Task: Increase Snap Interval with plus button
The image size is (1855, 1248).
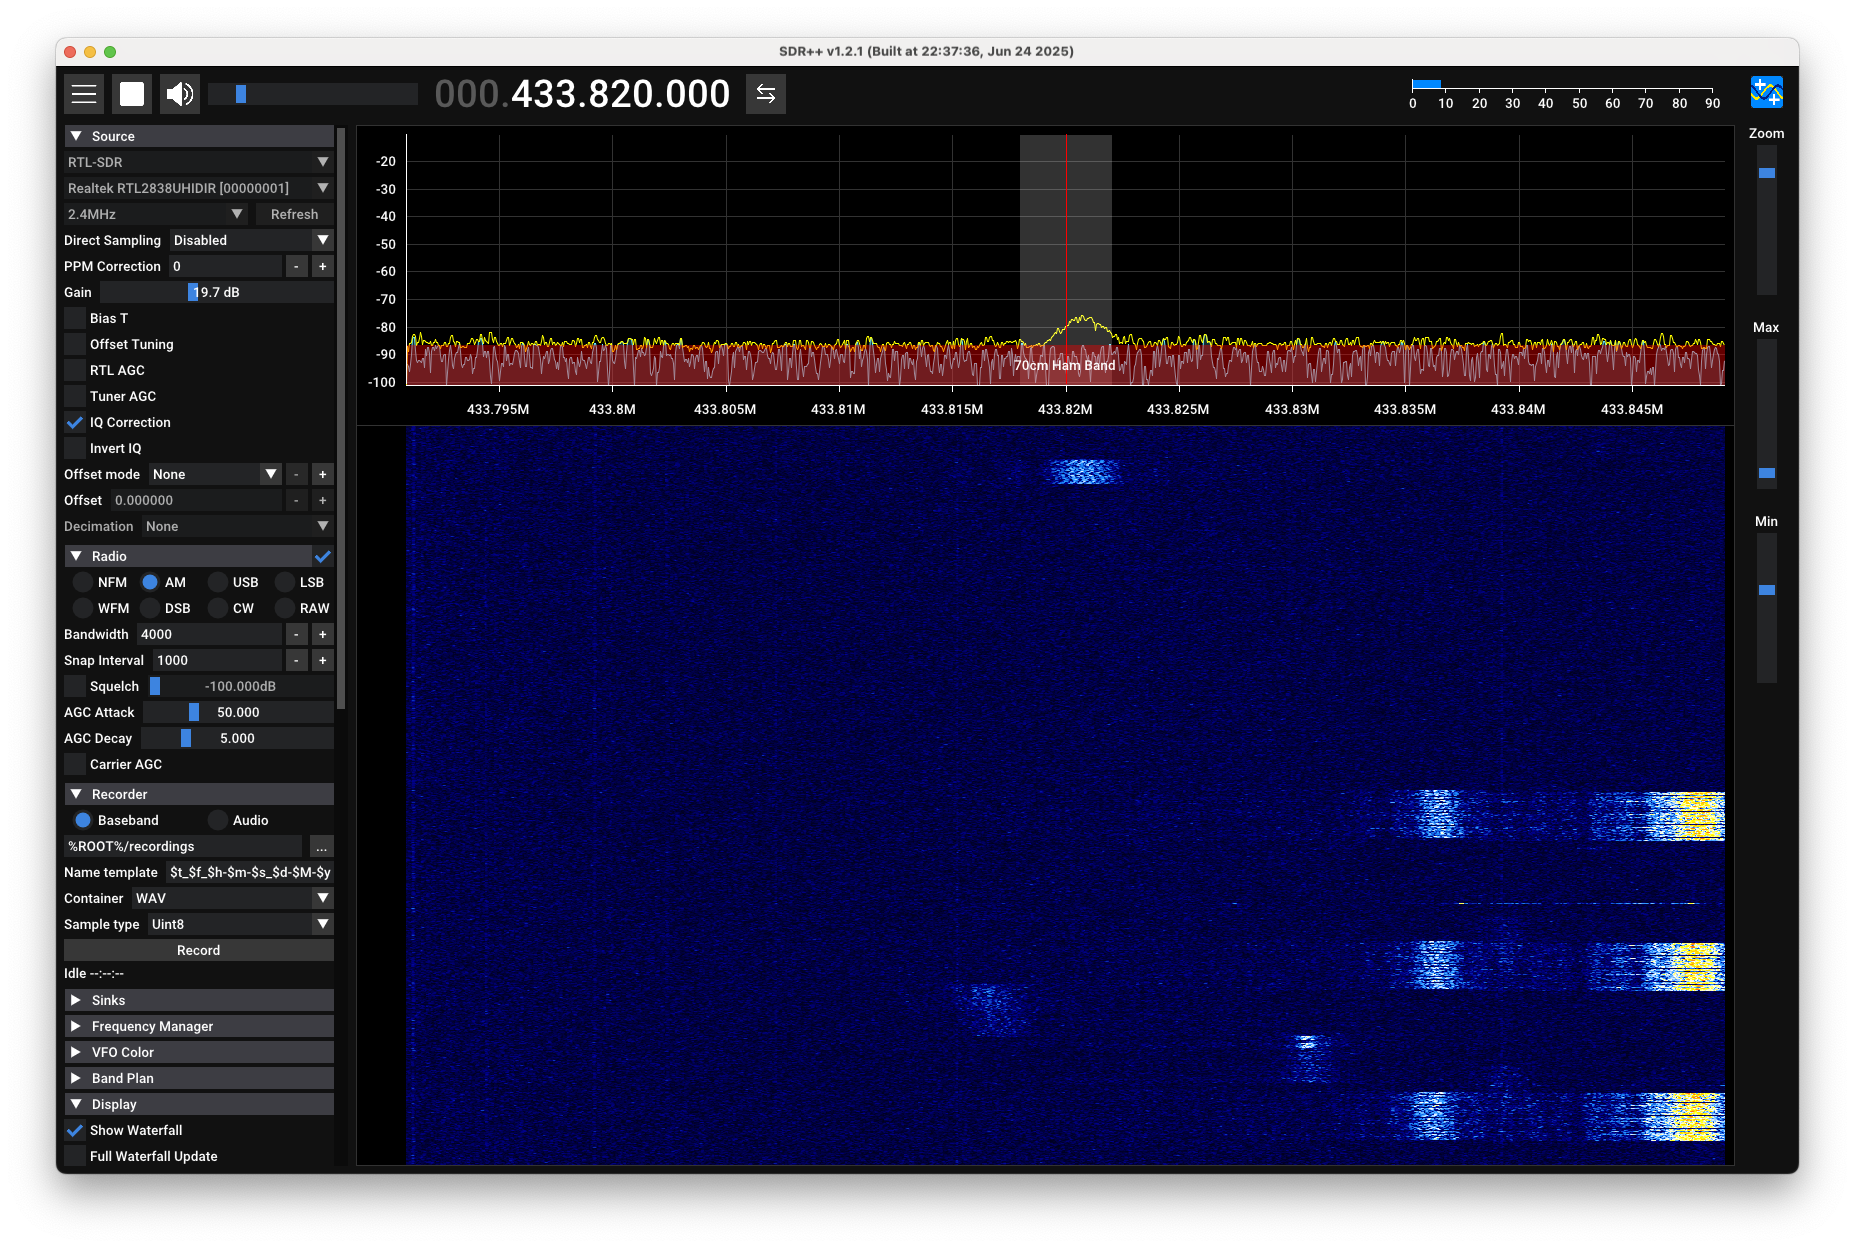Action: tap(322, 660)
